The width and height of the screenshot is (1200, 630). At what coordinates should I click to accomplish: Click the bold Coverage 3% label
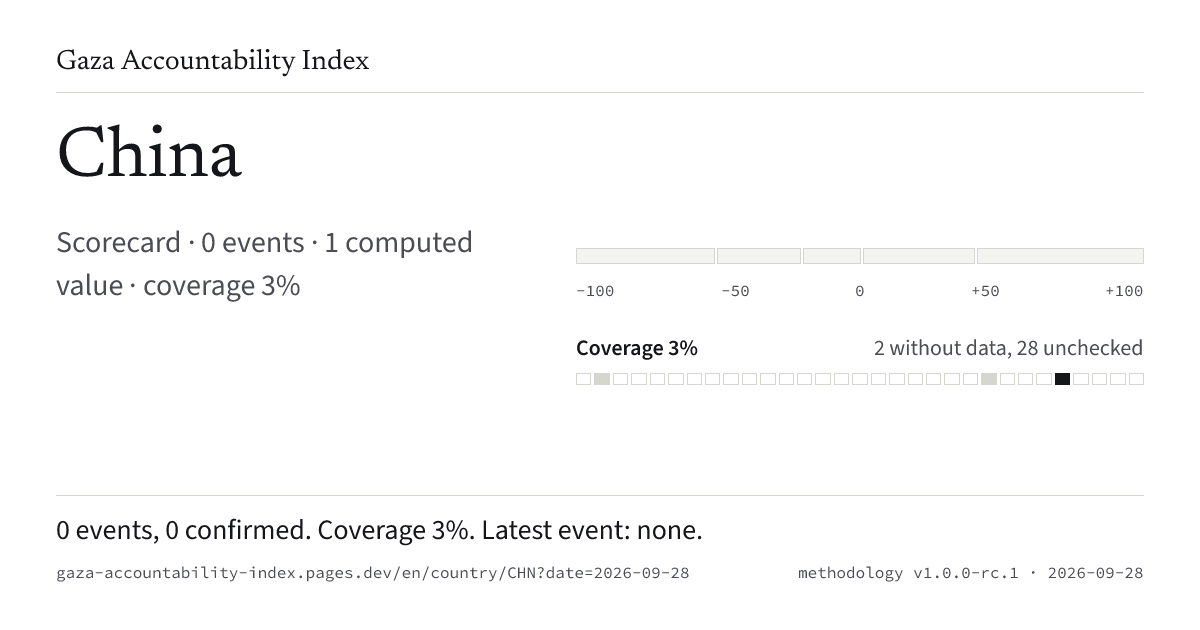[x=637, y=348]
